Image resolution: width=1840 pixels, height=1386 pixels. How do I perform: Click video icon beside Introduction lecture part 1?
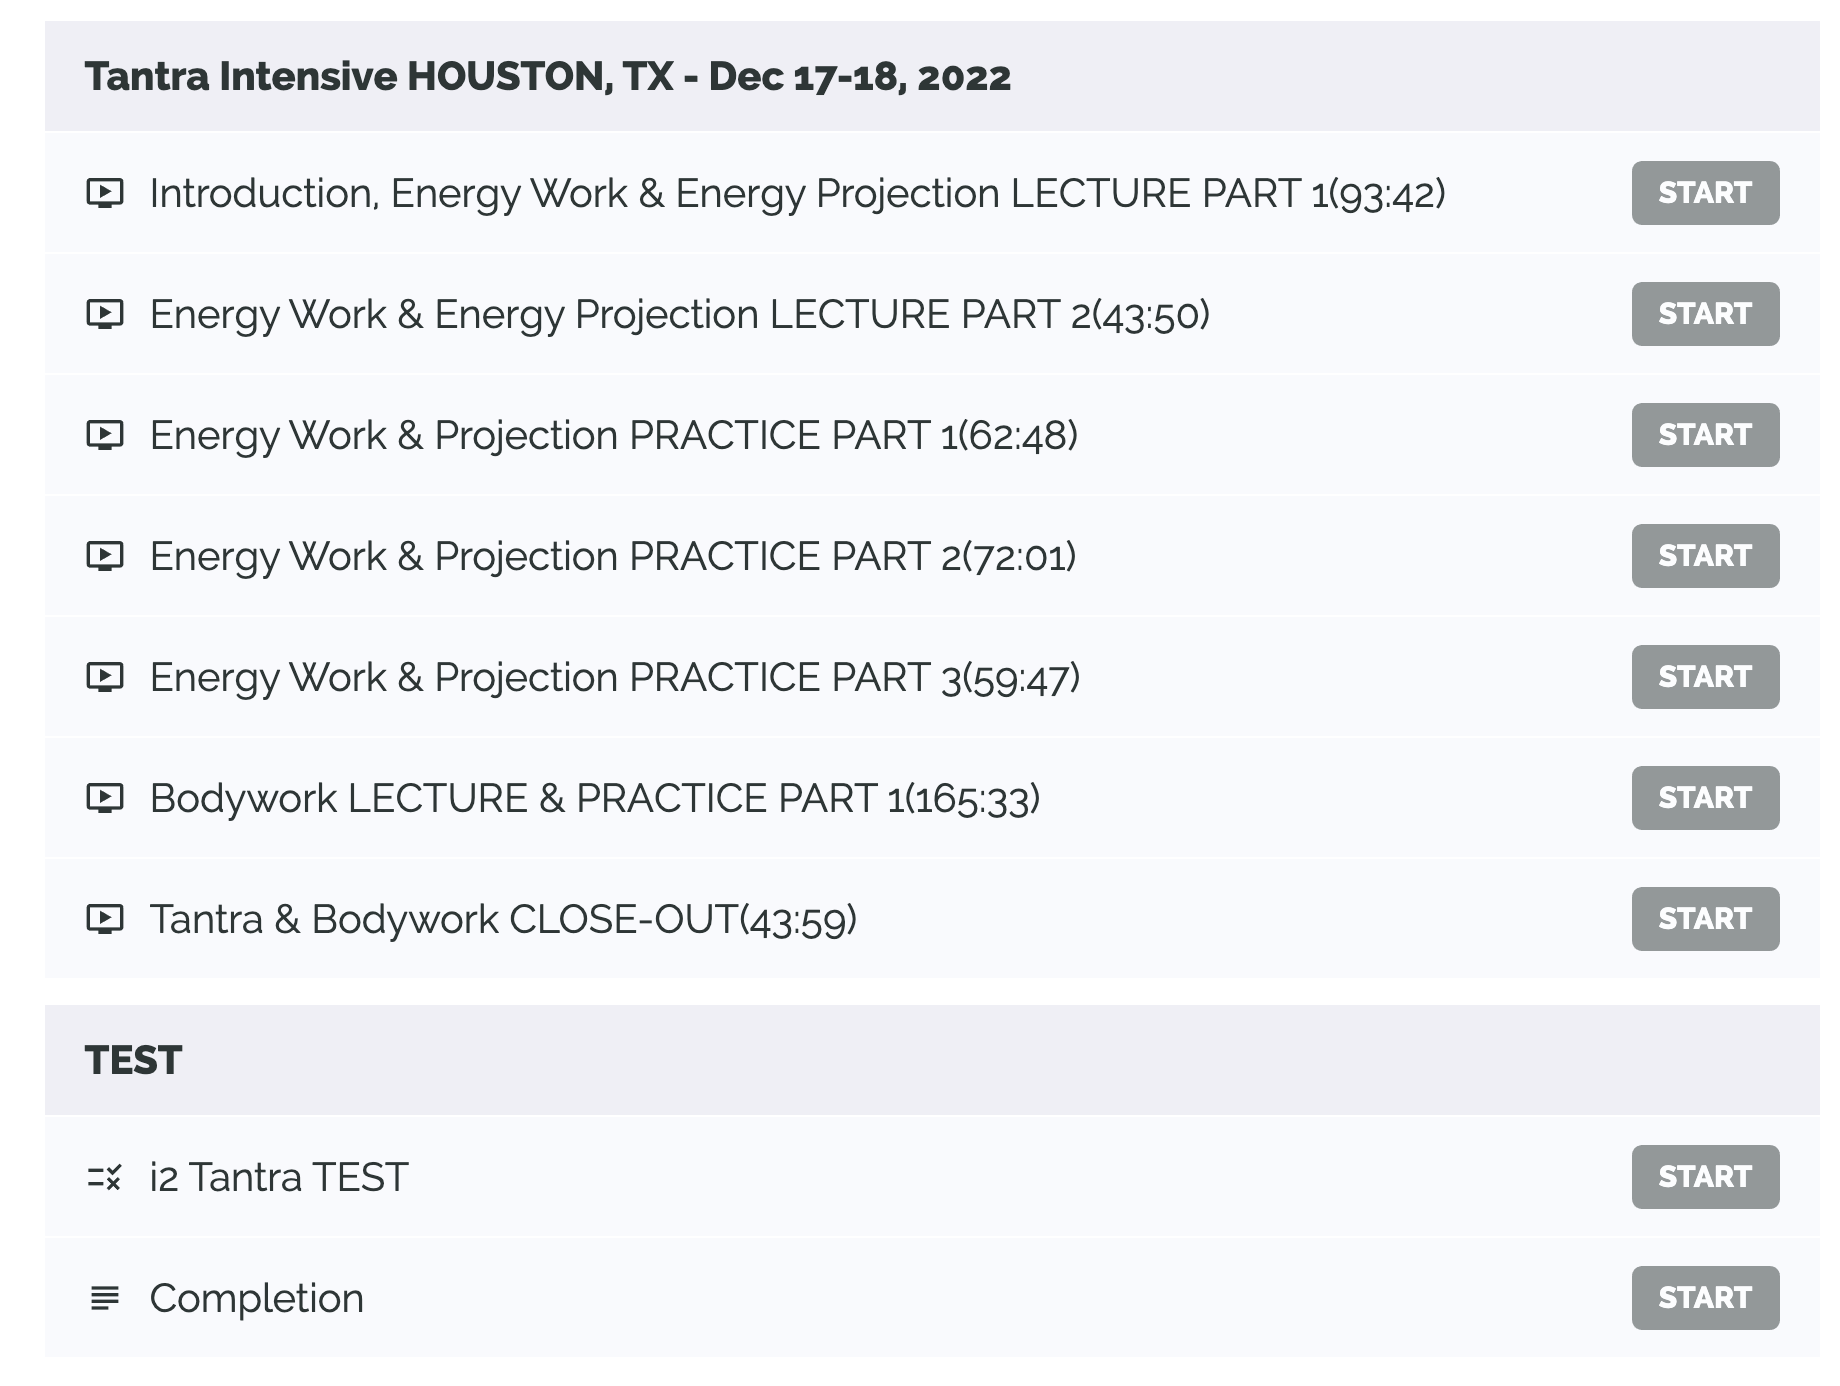click(x=105, y=193)
